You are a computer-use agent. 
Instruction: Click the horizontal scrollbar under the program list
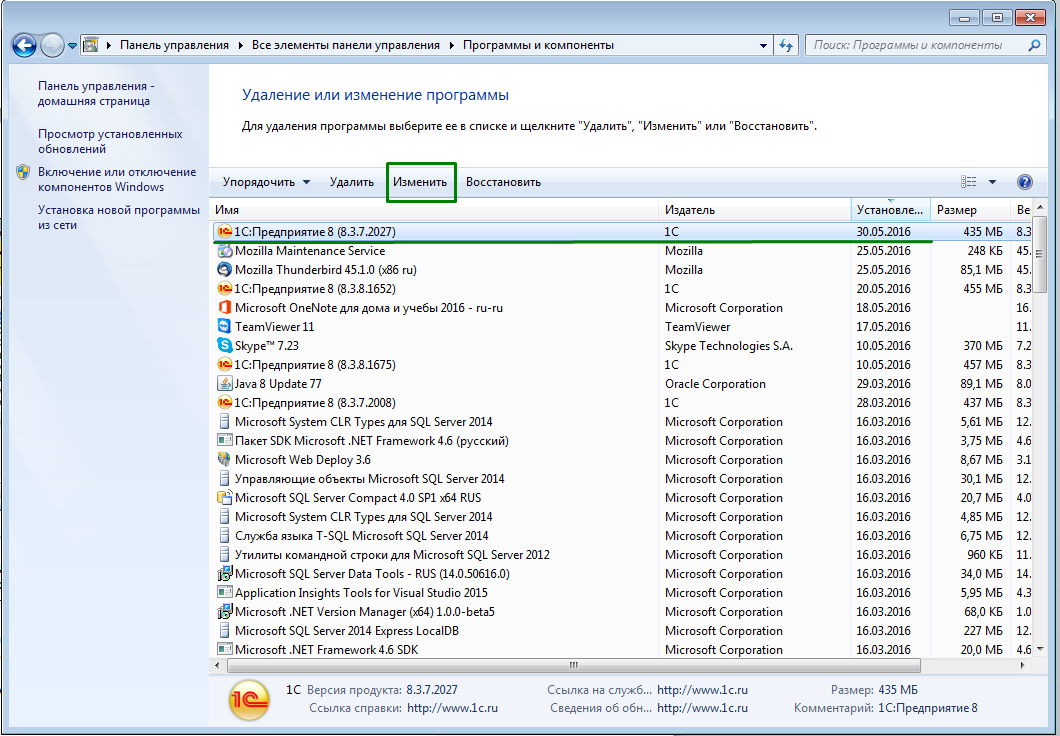click(573, 665)
